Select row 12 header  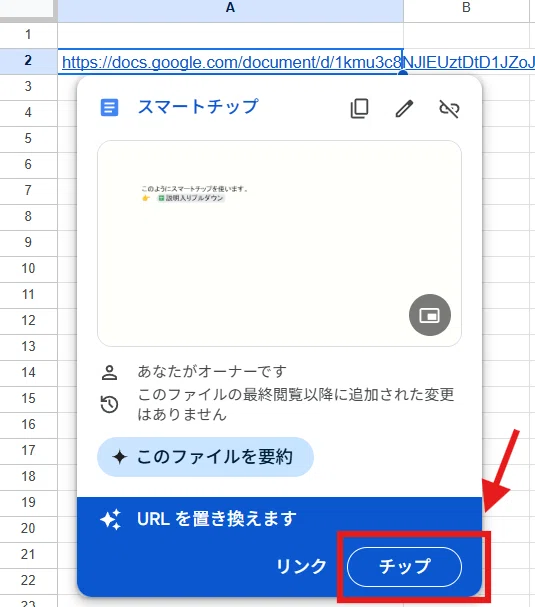(x=28, y=321)
